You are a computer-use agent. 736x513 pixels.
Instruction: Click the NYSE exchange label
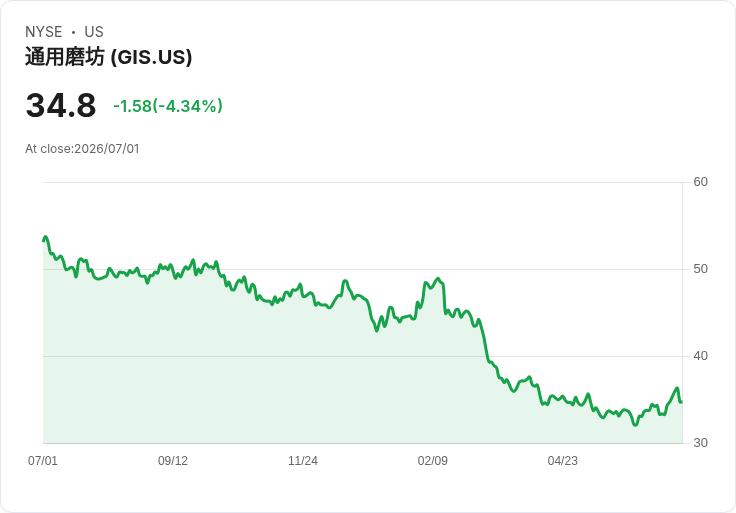pos(44,32)
